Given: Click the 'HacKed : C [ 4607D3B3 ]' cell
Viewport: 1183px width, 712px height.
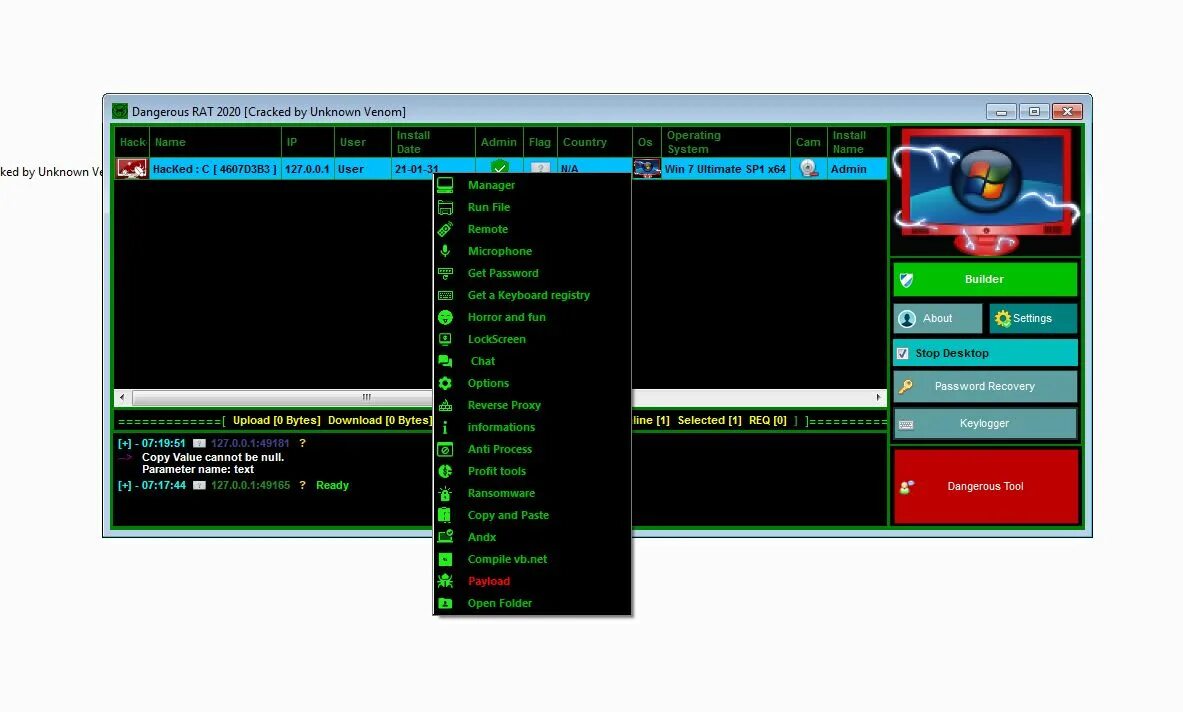Looking at the screenshot, I should tap(215, 169).
